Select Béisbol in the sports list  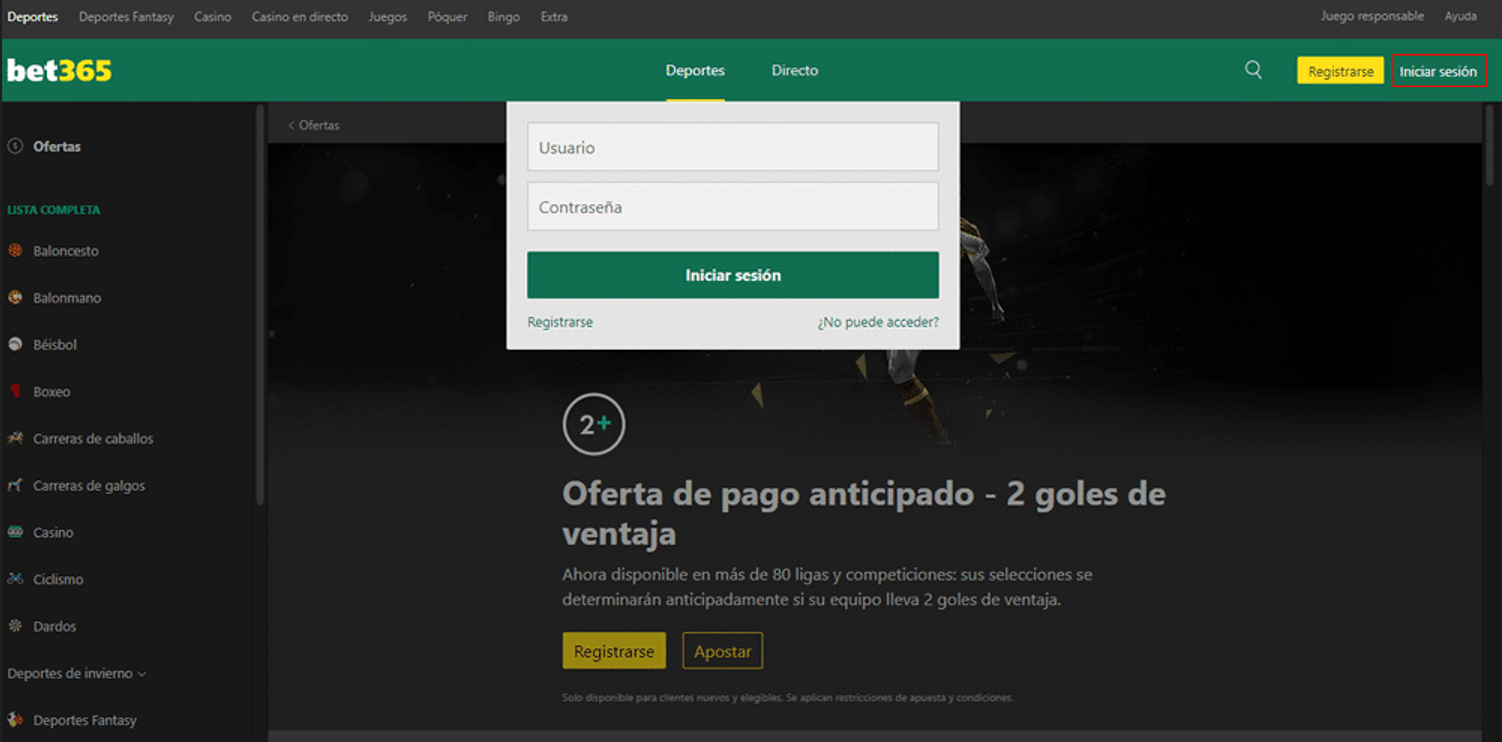coord(55,344)
